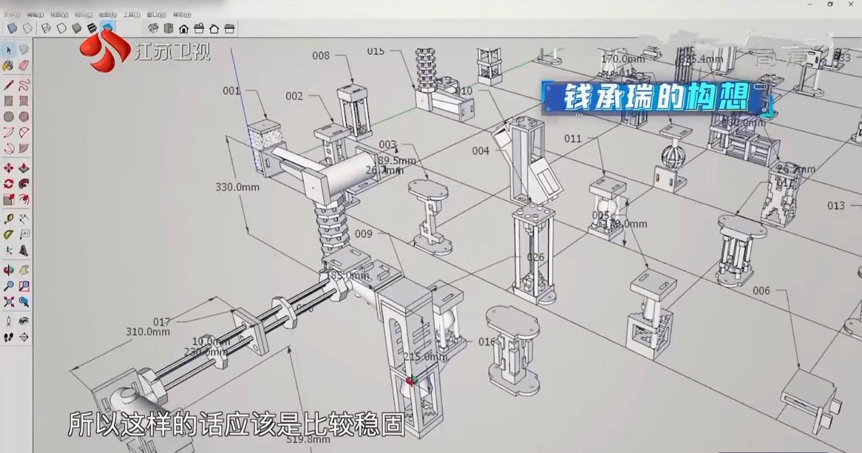Viewport: 862px width, 453px height.
Task: Open the 工具 (Tools) menu
Action: click(131, 14)
